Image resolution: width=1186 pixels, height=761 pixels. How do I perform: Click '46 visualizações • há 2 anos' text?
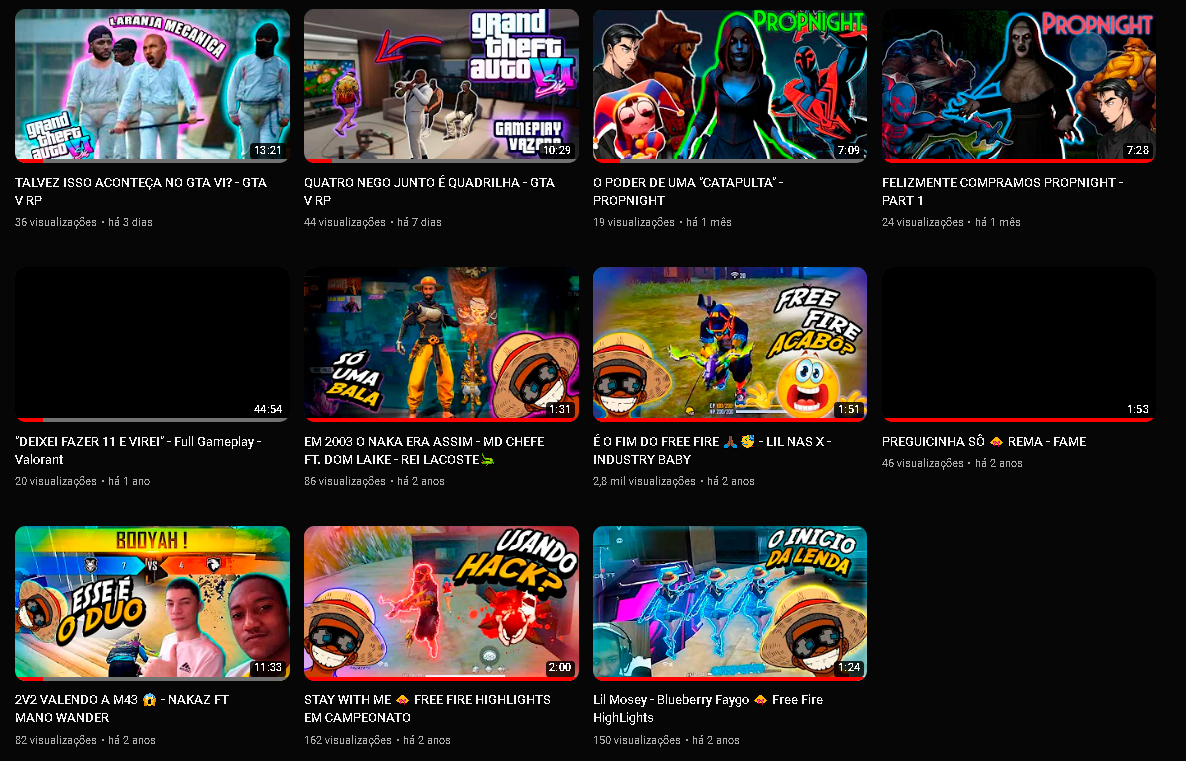click(x=952, y=463)
